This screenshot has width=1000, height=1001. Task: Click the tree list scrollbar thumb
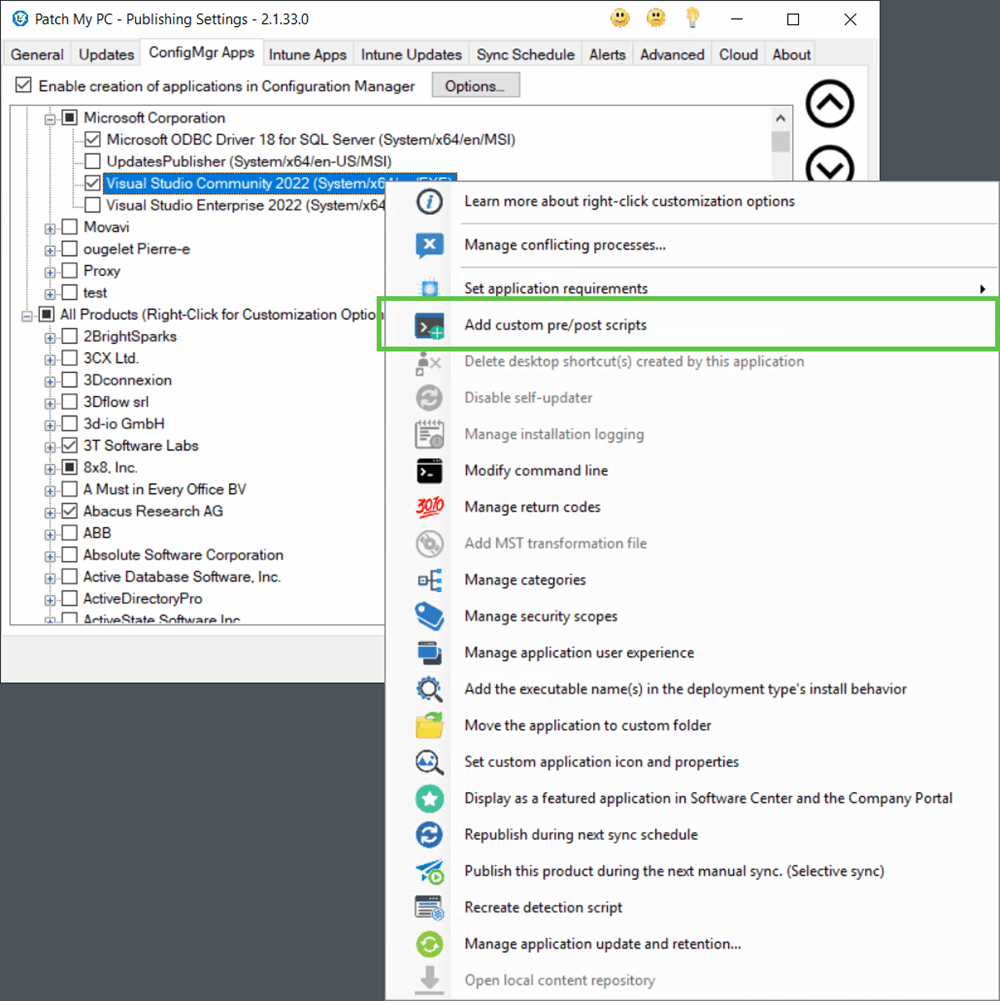pyautogui.click(x=780, y=141)
